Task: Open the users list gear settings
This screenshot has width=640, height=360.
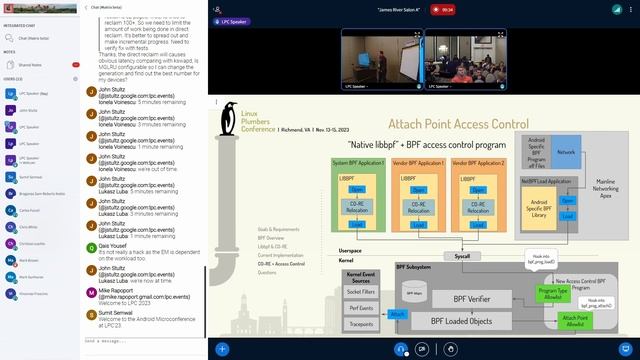Action: pos(75,79)
